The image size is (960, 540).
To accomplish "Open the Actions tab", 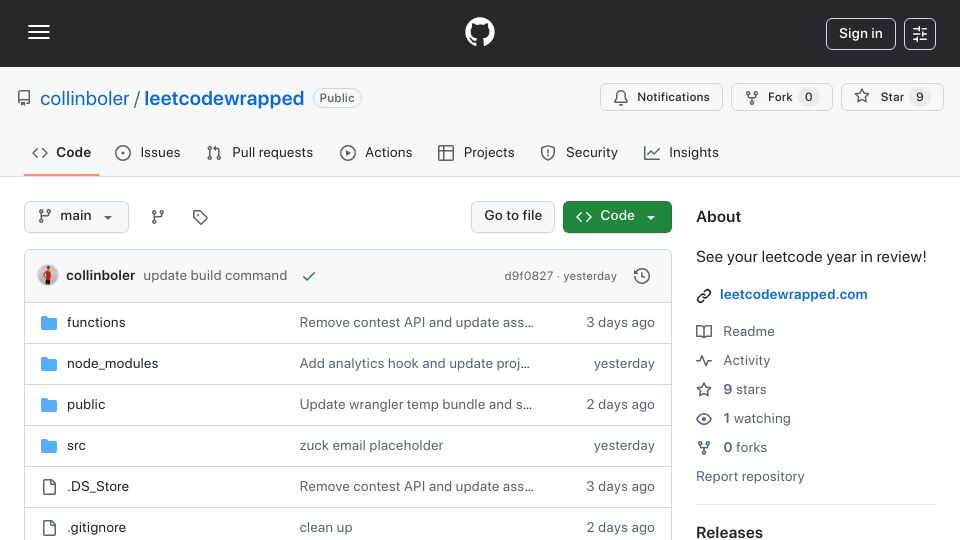I will tap(376, 152).
